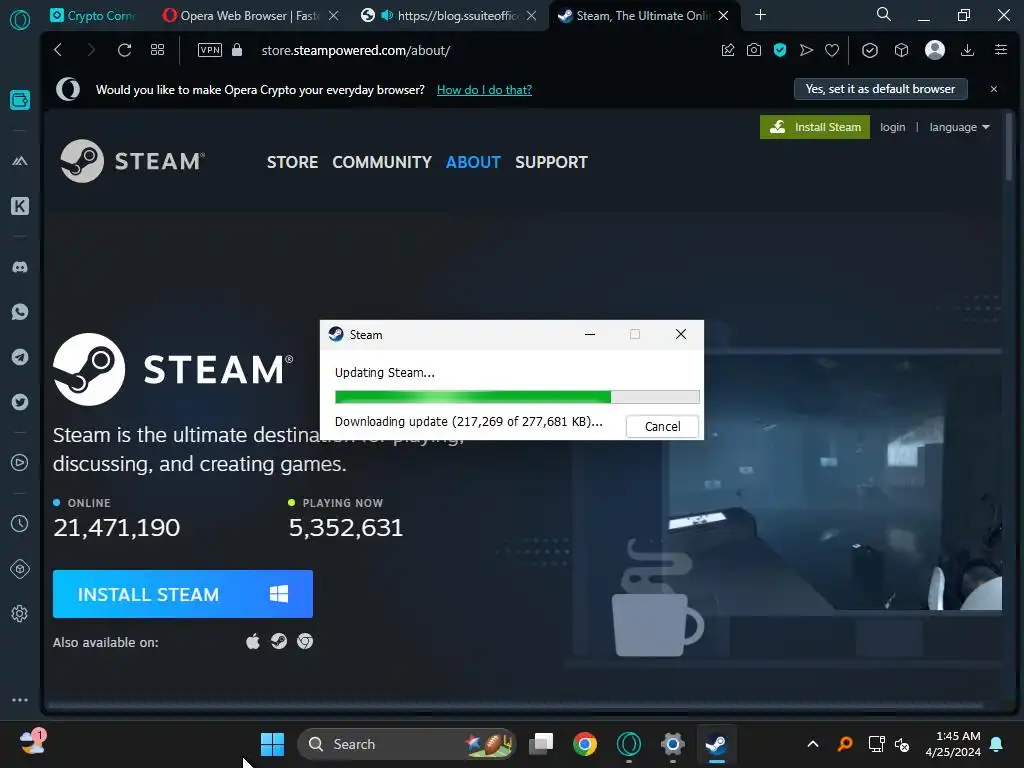Cancel the Steam update download
Image resolution: width=1024 pixels, height=768 pixels.
pos(662,426)
